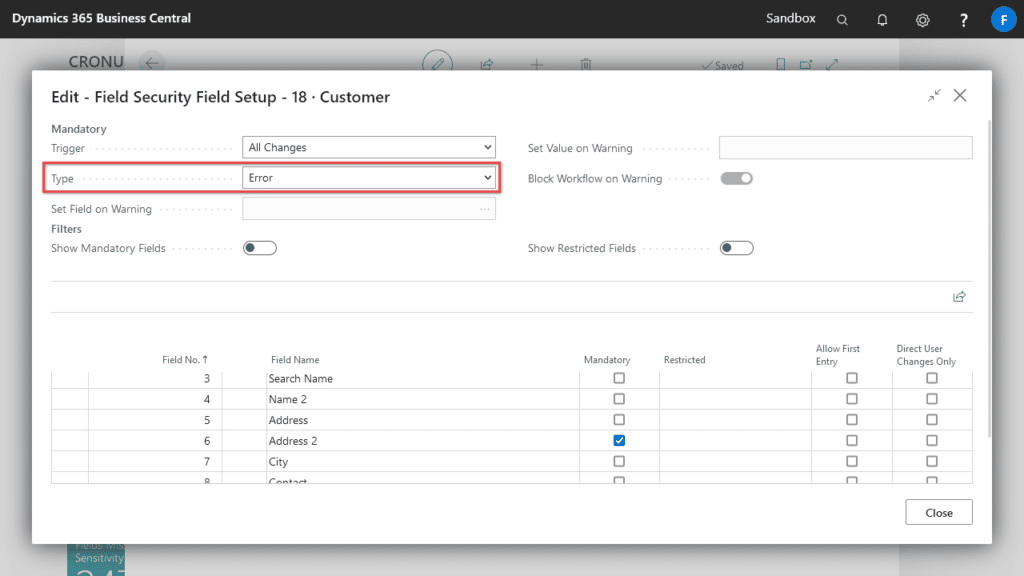This screenshot has height=576, width=1024.
Task: Open the Business Central settings gear icon
Action: click(x=922, y=19)
